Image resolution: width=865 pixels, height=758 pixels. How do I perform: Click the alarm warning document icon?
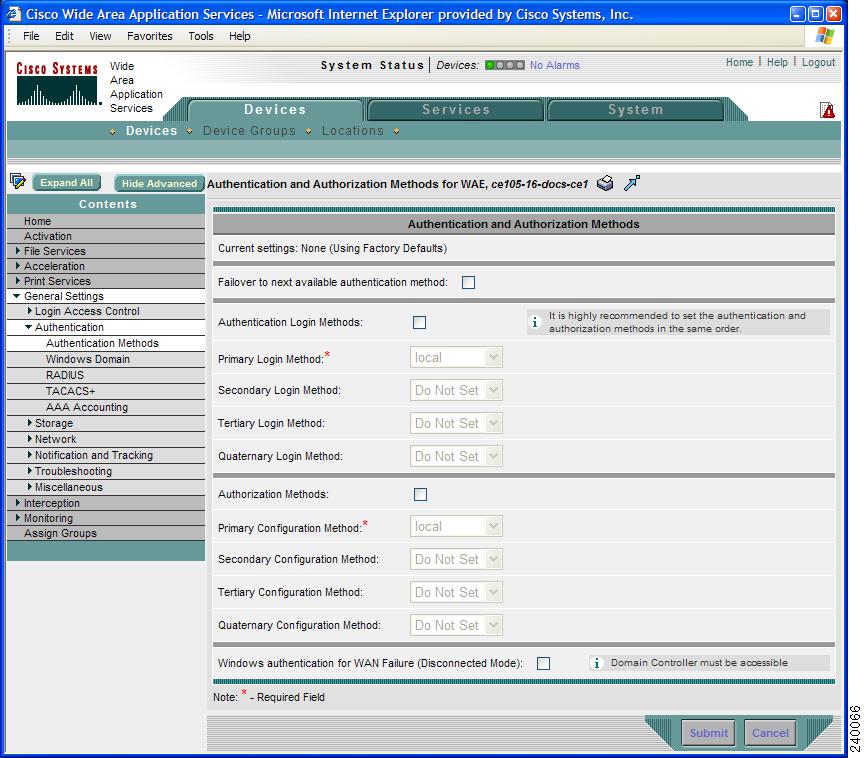coord(827,110)
